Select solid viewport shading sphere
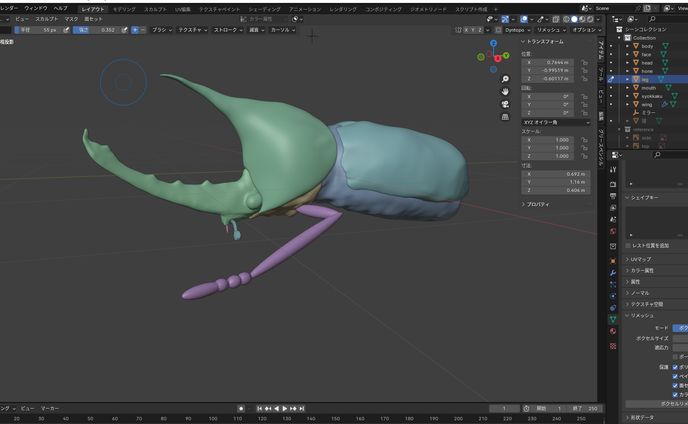The height and width of the screenshot is (424, 688). tap(574, 19)
